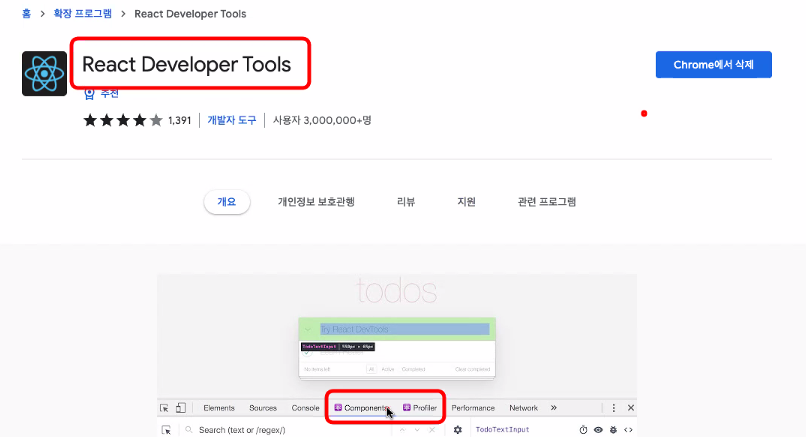Click the React select-element picker icon beside search
806x437 pixels.
coord(166,430)
